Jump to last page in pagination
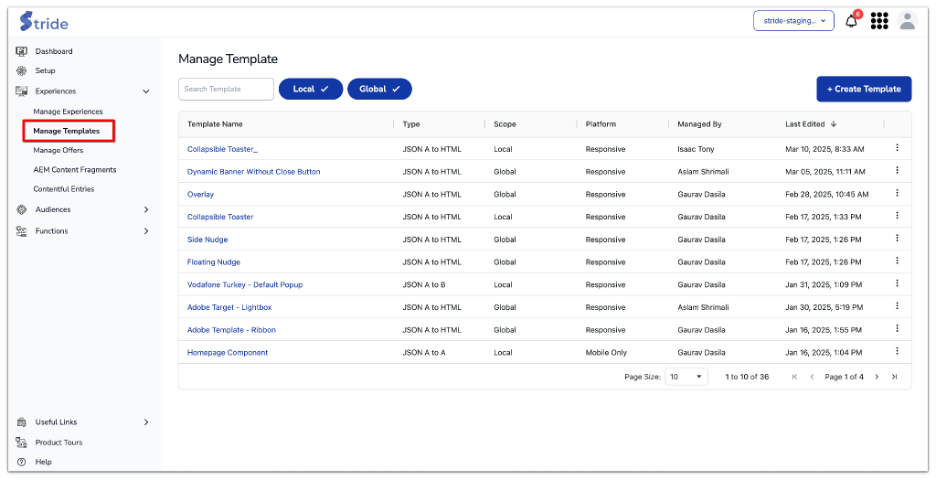 coord(894,377)
